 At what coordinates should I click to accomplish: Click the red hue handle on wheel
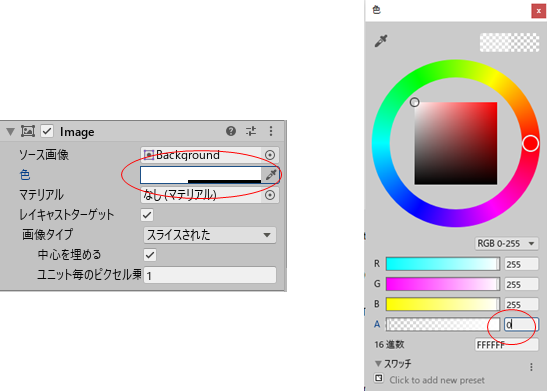coord(530,143)
